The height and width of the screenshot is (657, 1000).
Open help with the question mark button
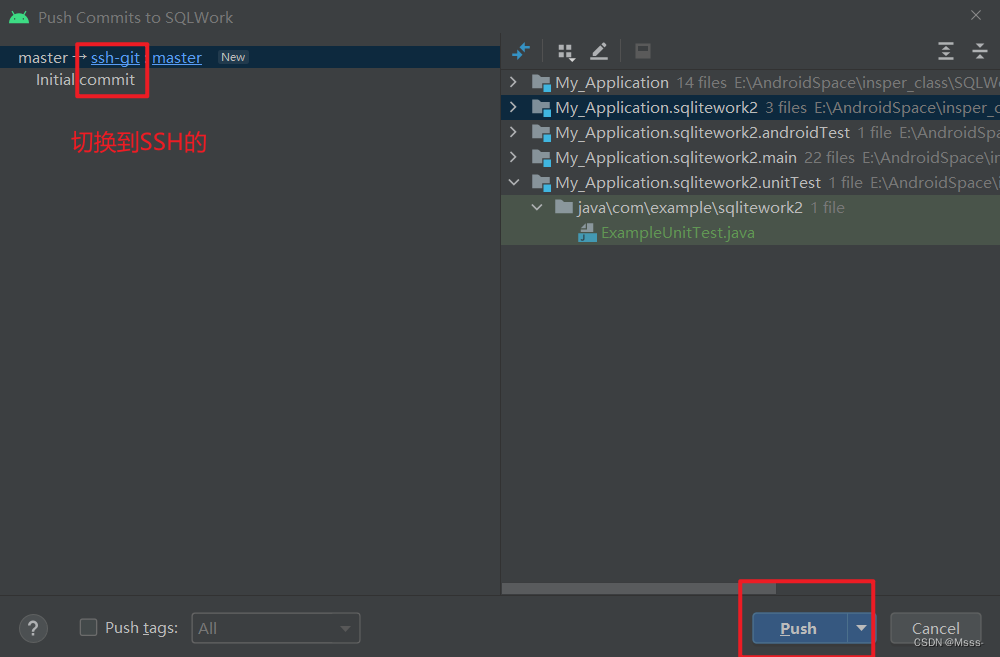33,628
